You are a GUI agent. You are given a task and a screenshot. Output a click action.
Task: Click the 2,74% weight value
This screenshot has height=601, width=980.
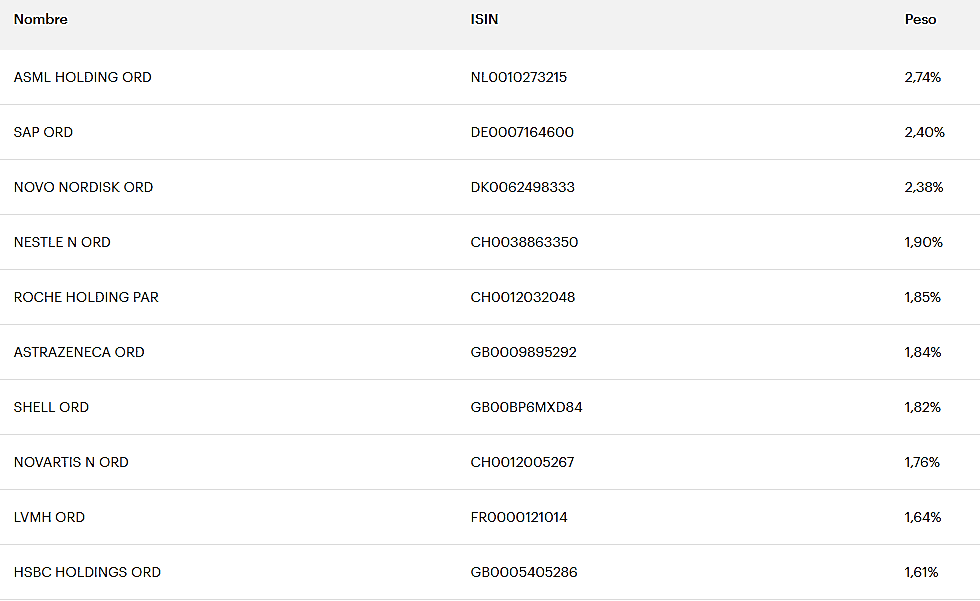point(923,77)
